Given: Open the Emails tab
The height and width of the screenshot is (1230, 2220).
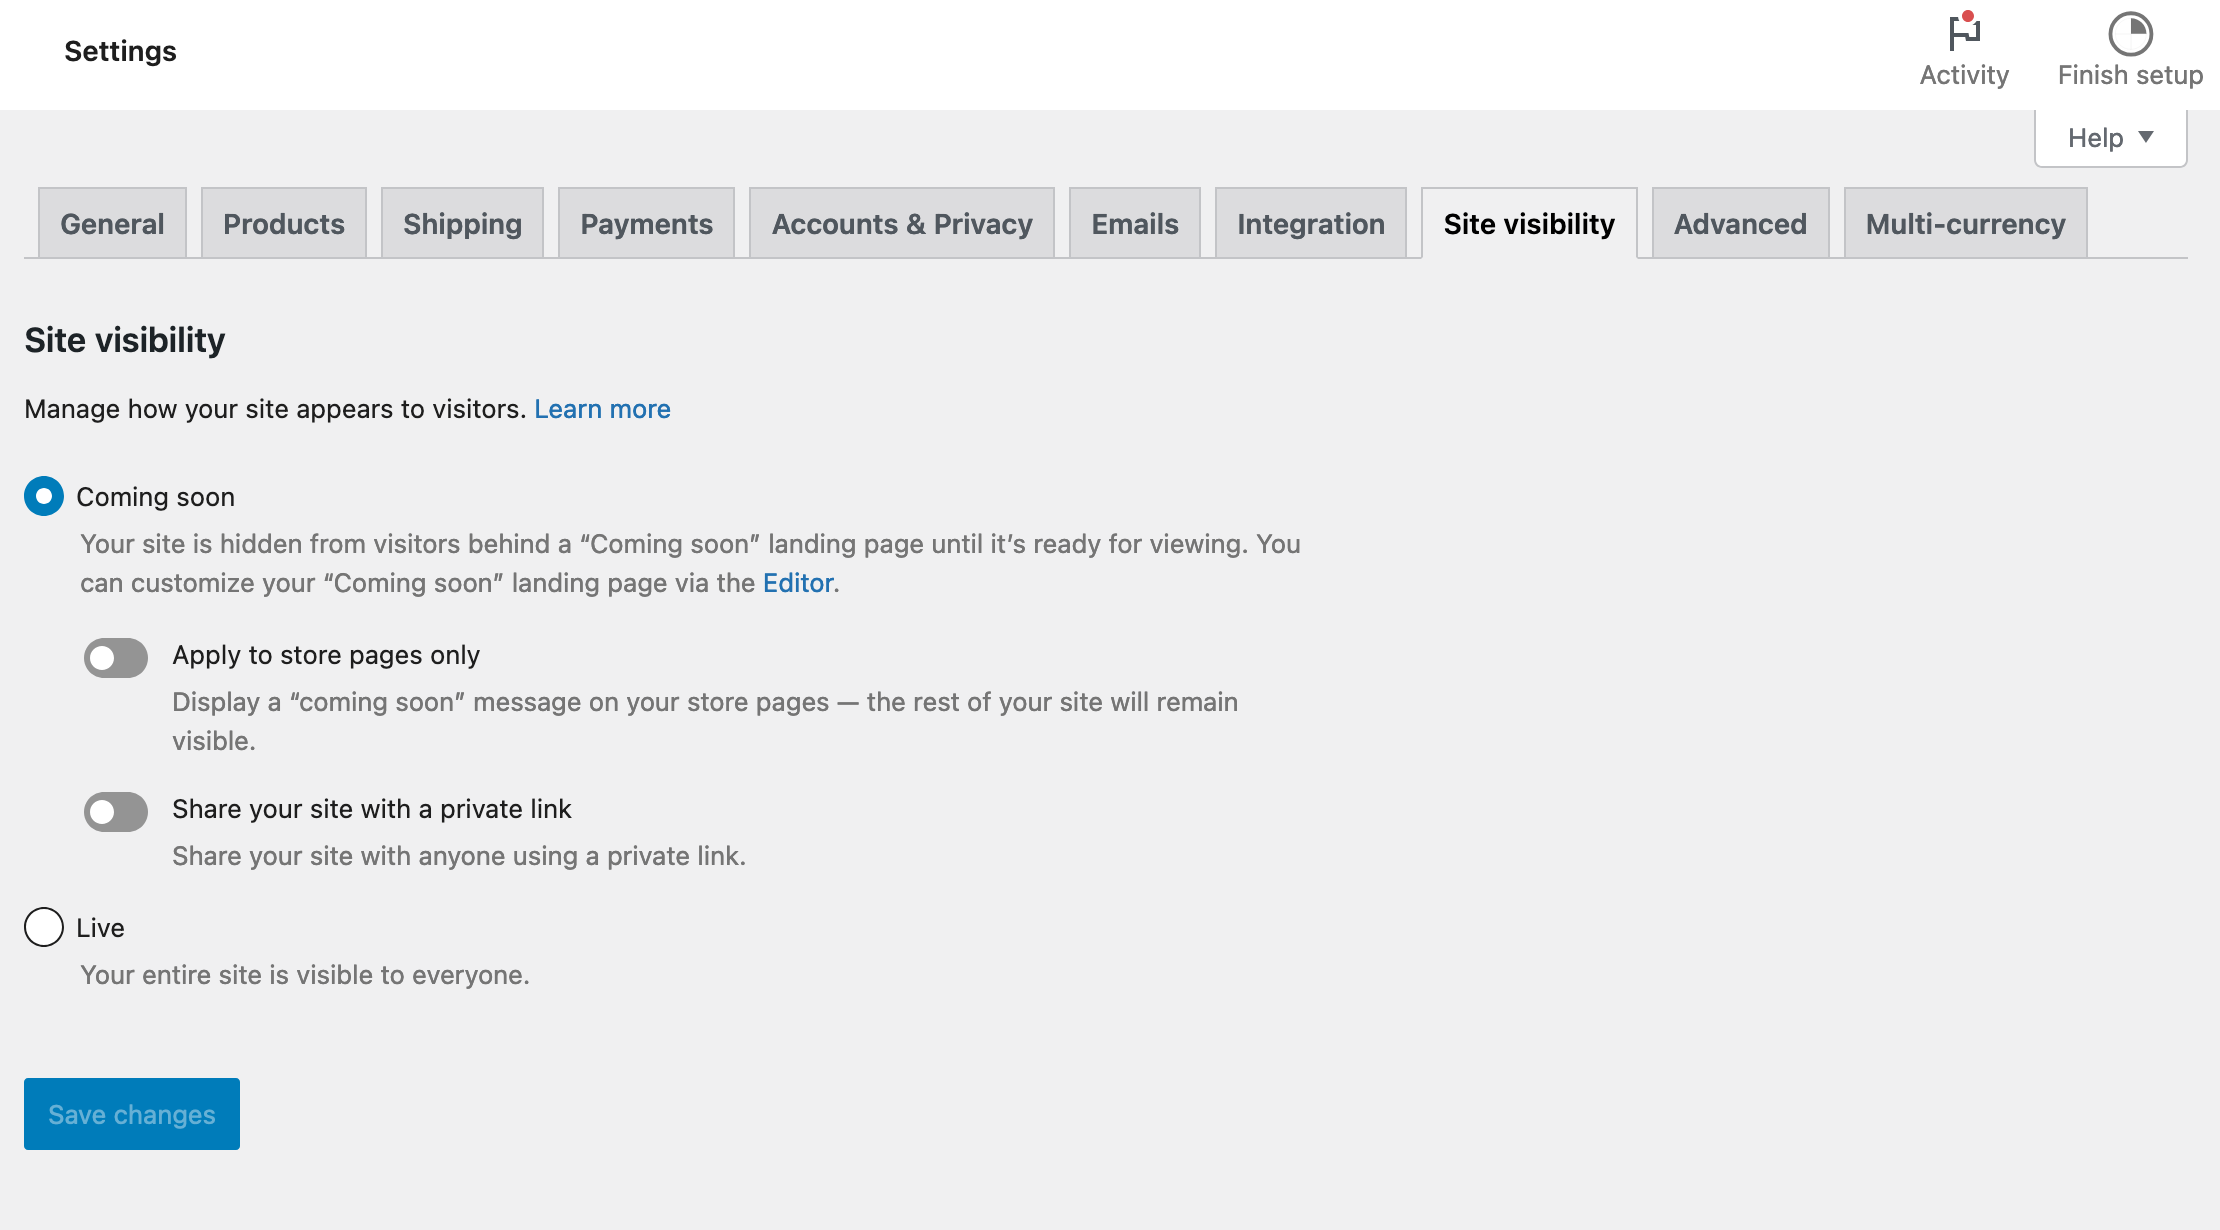Looking at the screenshot, I should coord(1134,223).
